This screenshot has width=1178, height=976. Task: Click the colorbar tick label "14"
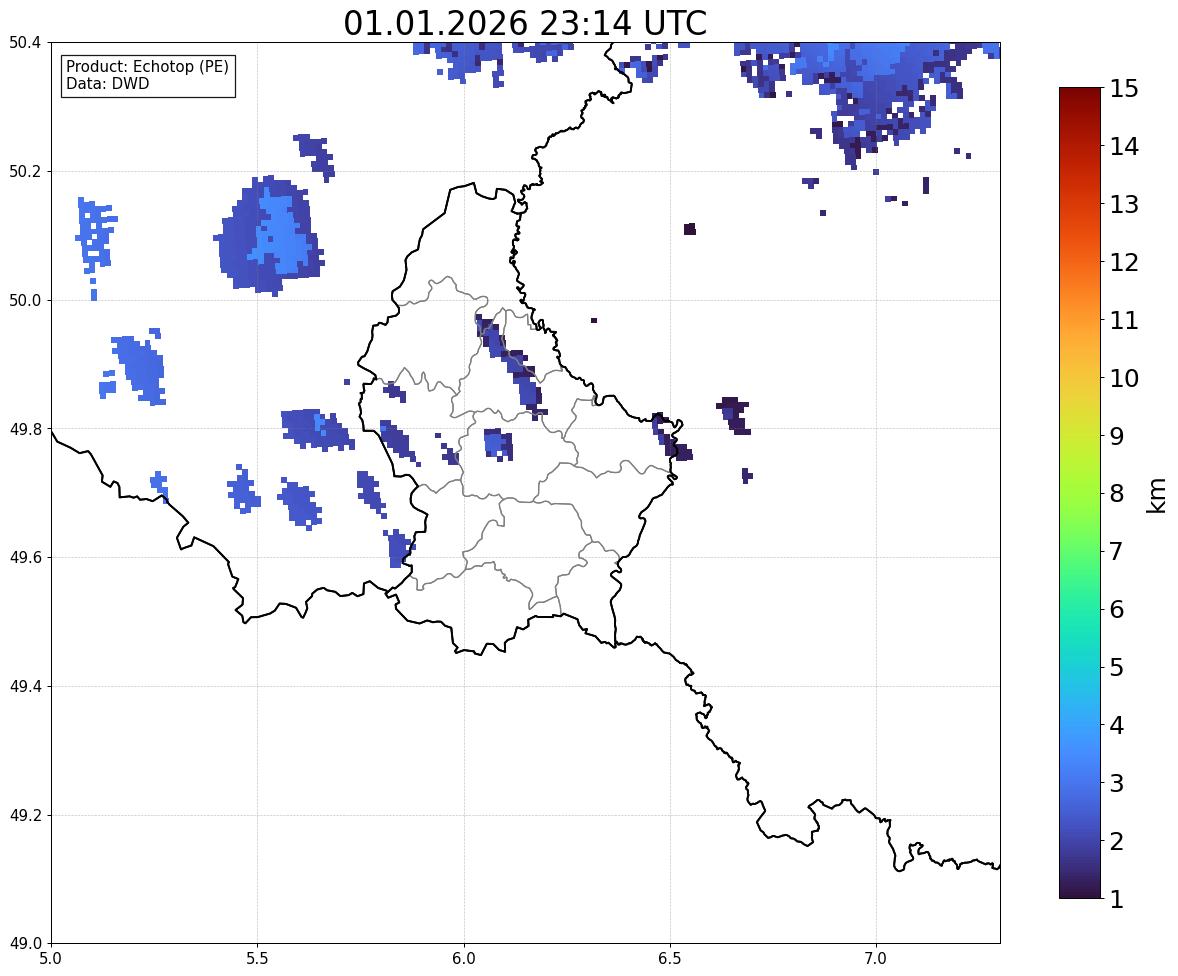coord(1124,147)
